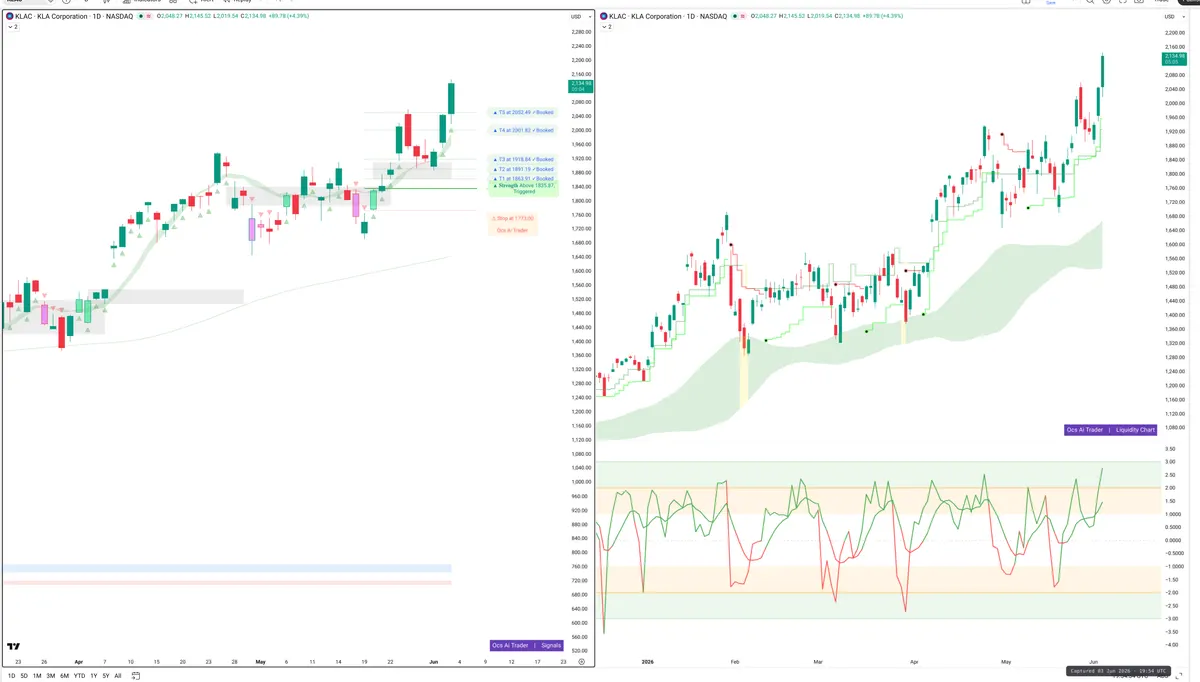Click the T5 at 2052.49 Booked label
1200x682 pixels.
pos(522,112)
